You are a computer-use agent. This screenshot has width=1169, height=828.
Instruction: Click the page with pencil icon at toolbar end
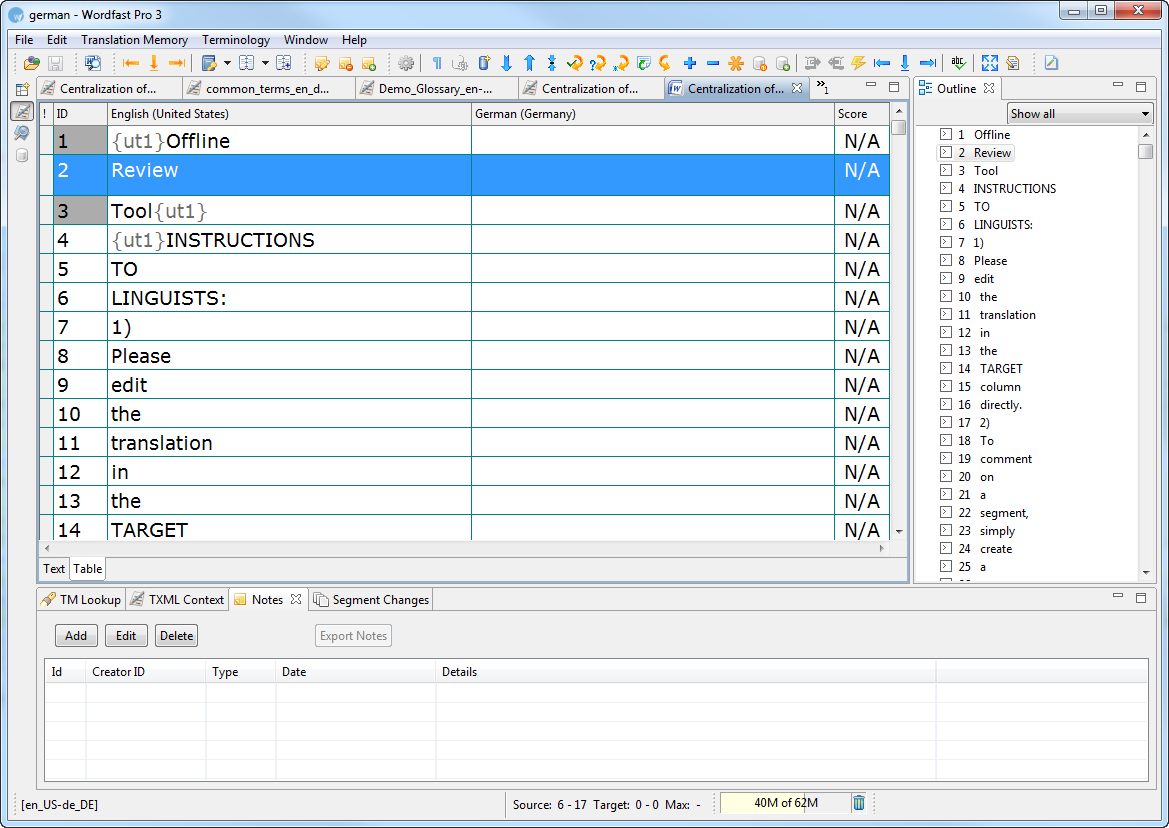(x=1051, y=63)
